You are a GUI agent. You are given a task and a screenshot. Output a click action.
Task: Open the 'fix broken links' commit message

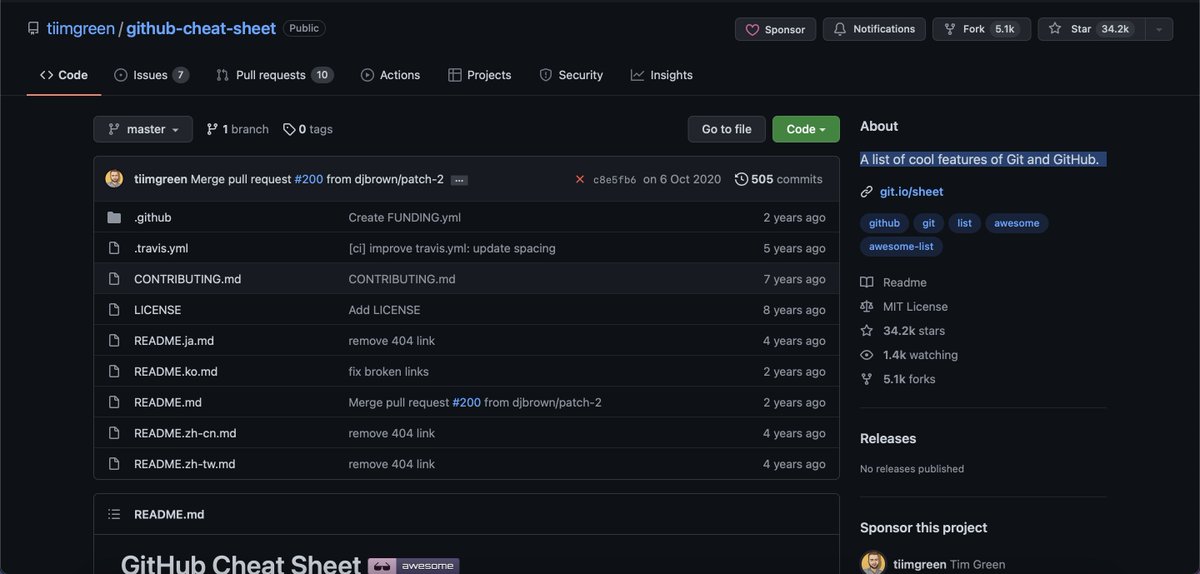click(x=388, y=371)
